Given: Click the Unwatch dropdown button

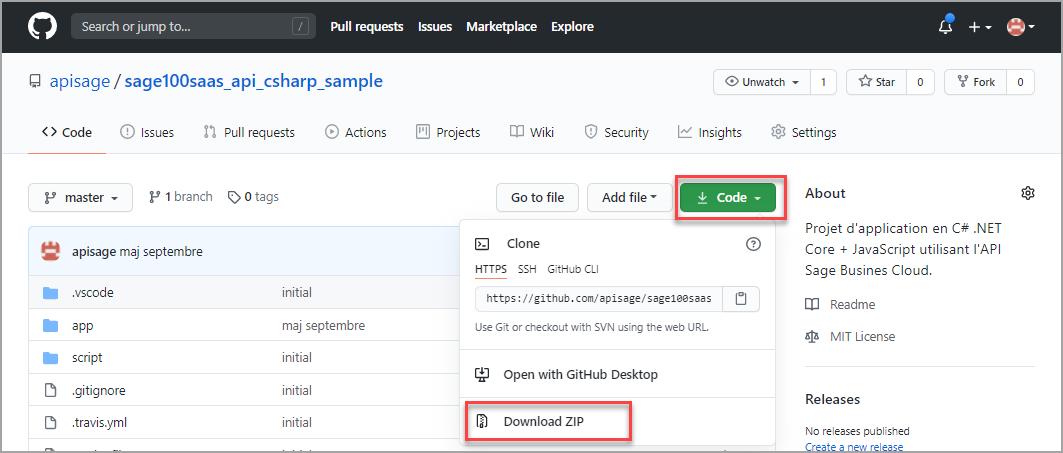Looking at the screenshot, I should [x=762, y=82].
